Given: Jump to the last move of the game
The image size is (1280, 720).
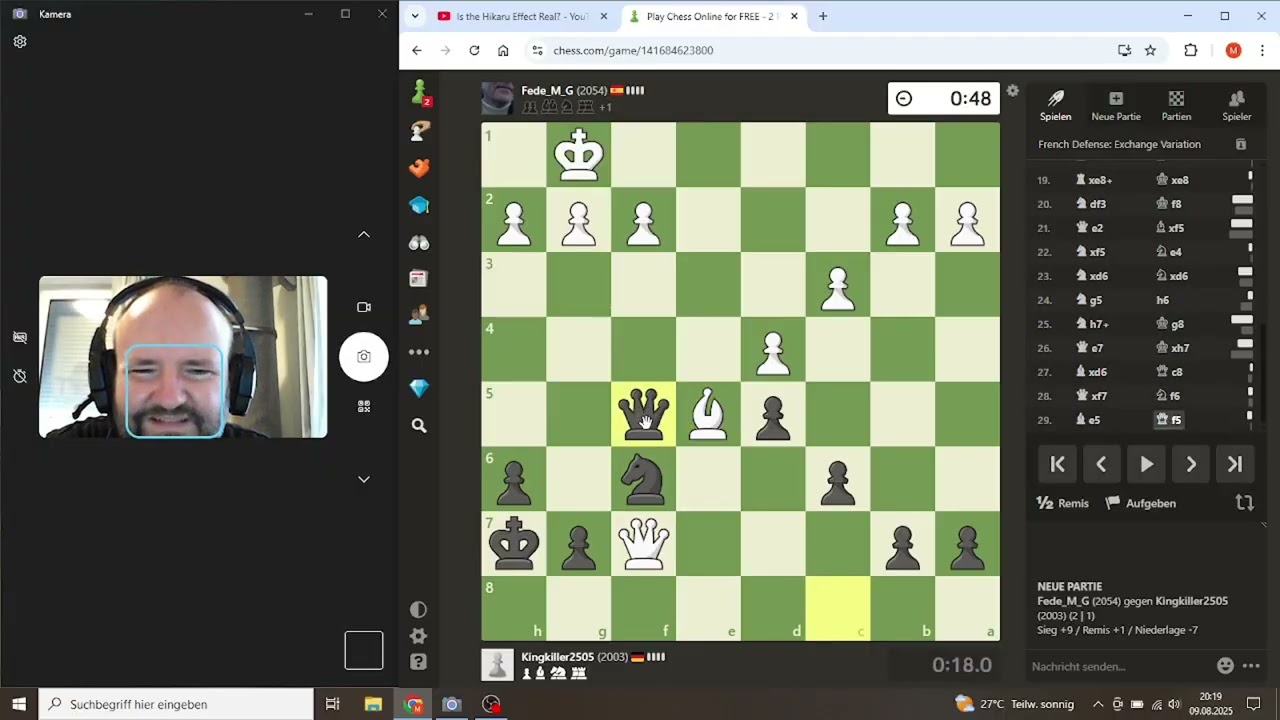Looking at the screenshot, I should coord(1235,464).
